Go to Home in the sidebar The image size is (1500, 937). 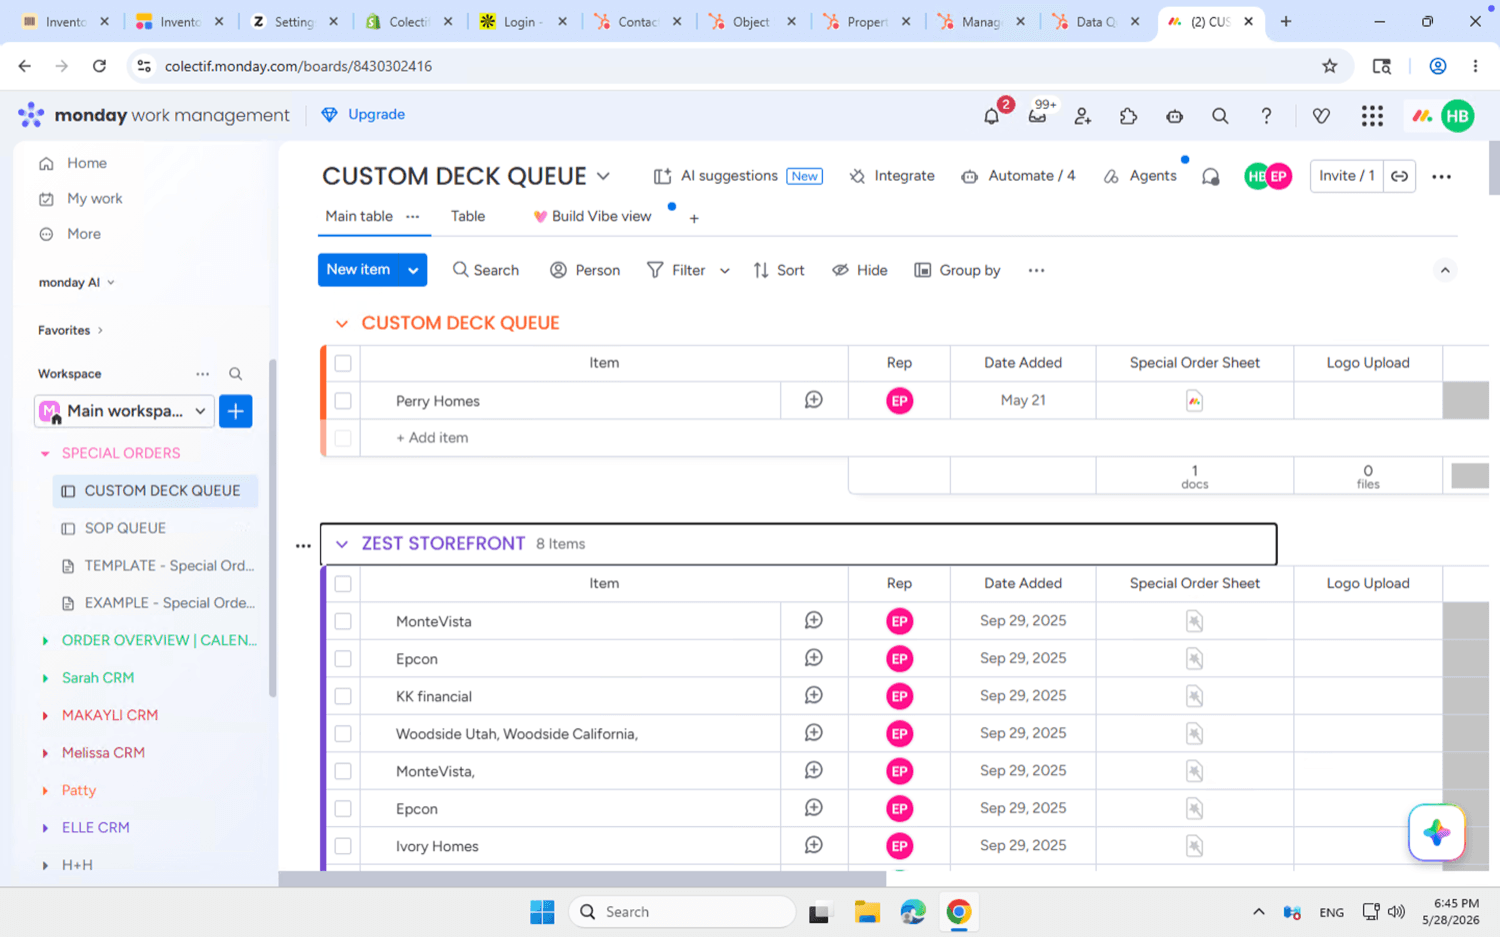point(86,163)
